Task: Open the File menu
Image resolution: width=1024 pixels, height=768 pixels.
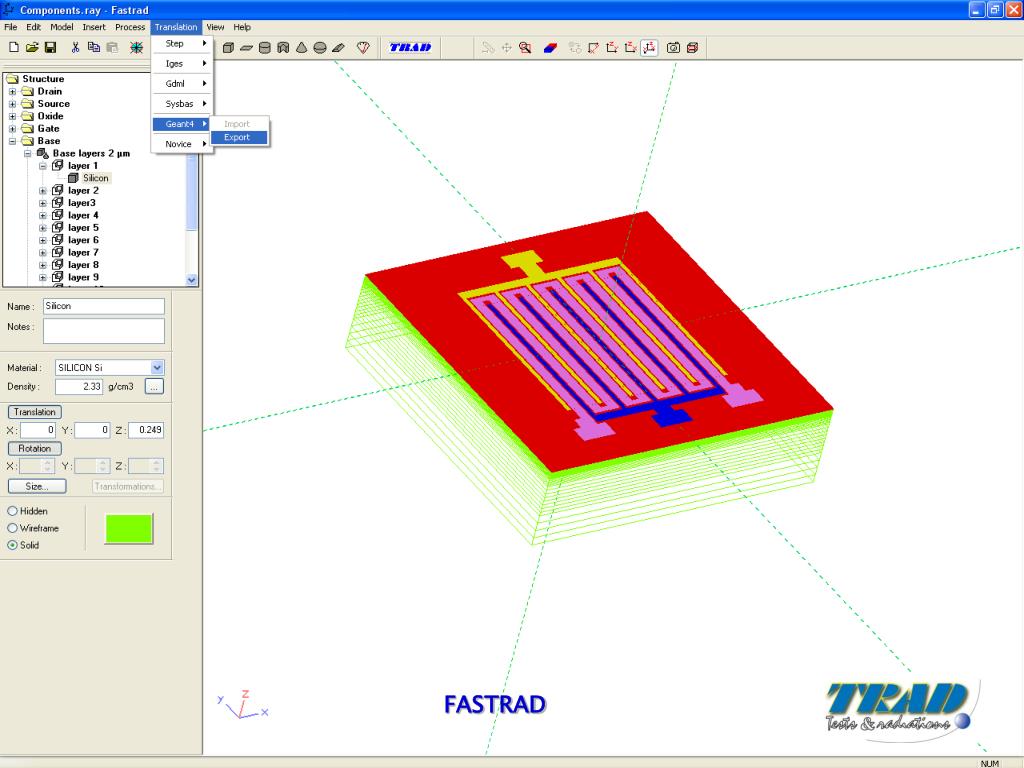Action: (10, 27)
